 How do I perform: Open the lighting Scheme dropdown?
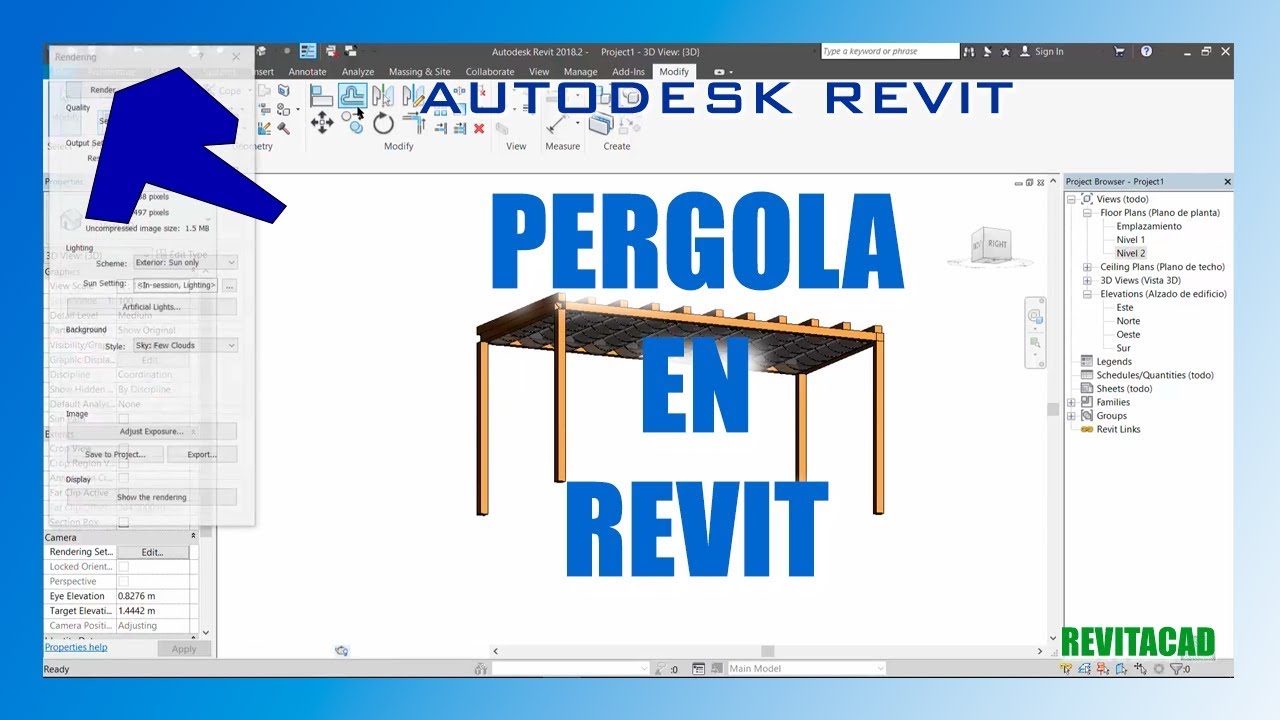(x=185, y=263)
